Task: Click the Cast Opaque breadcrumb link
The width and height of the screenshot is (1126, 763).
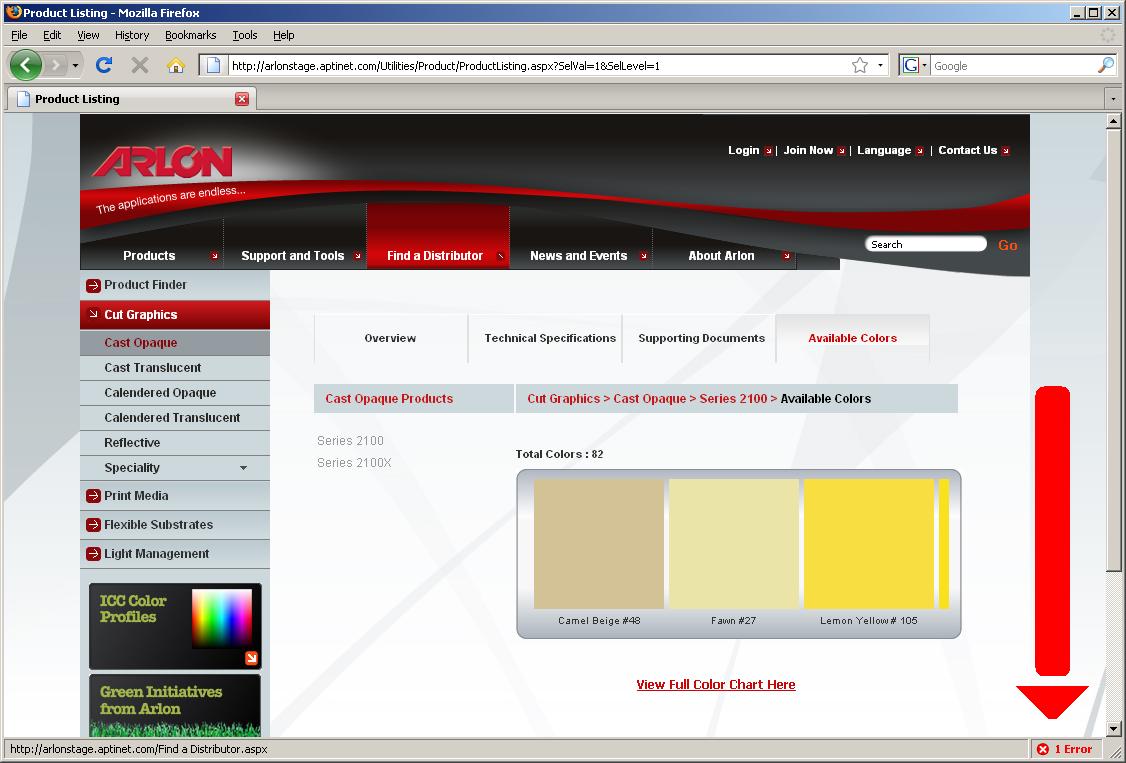Action: pos(650,399)
